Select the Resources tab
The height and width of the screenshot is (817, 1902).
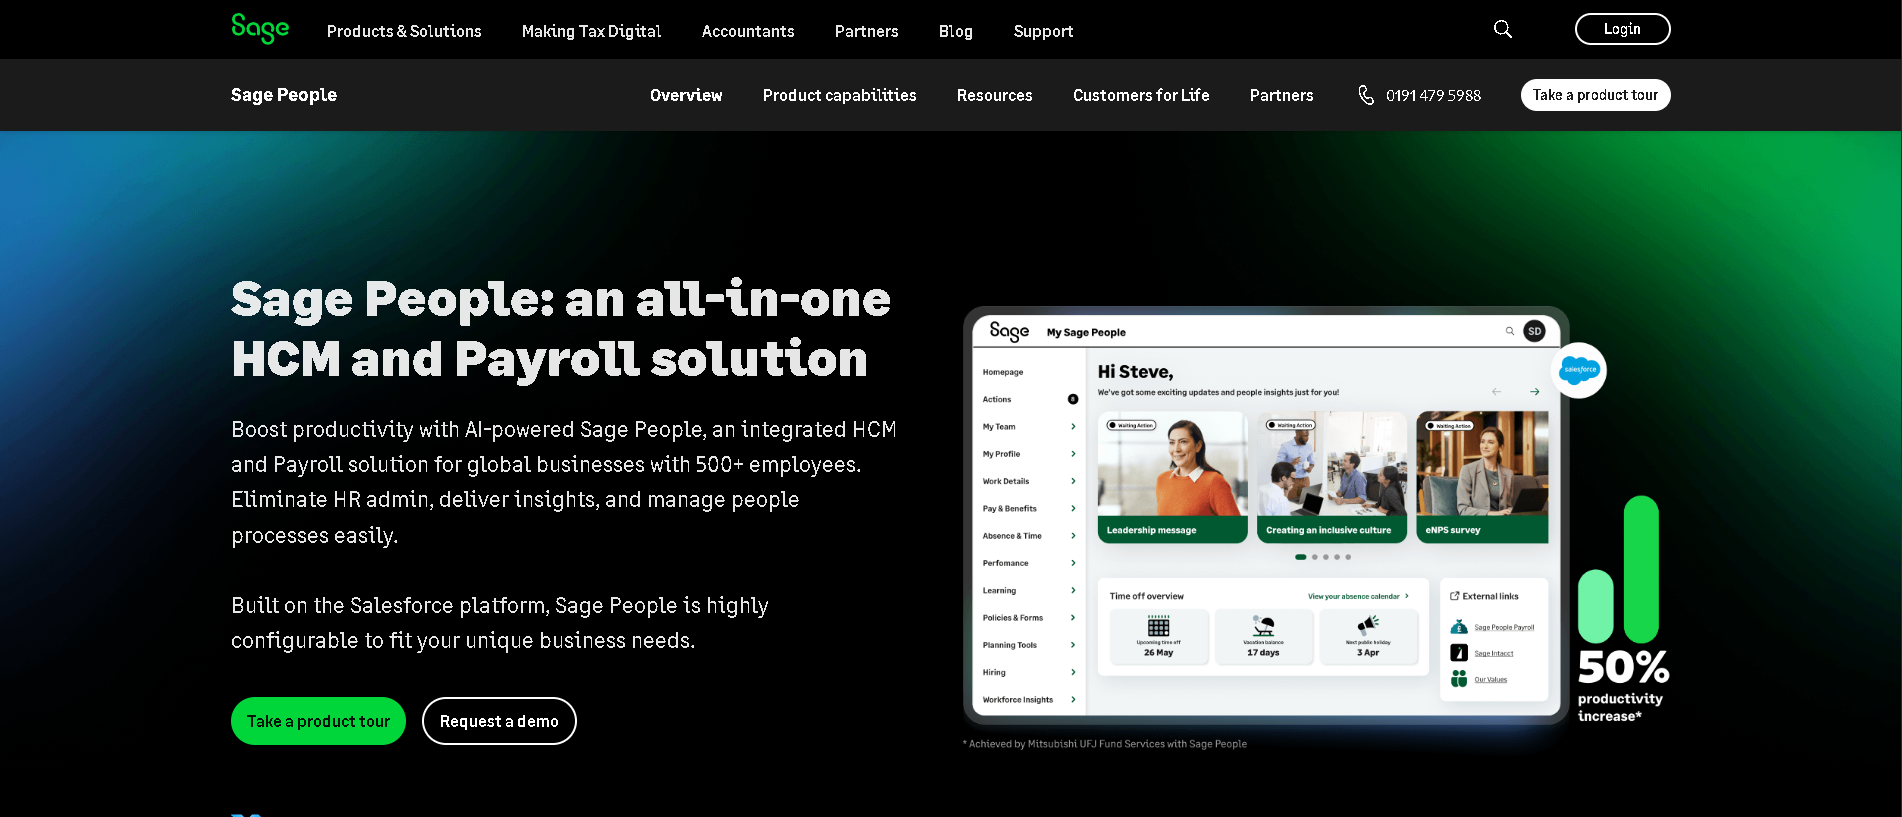point(994,95)
